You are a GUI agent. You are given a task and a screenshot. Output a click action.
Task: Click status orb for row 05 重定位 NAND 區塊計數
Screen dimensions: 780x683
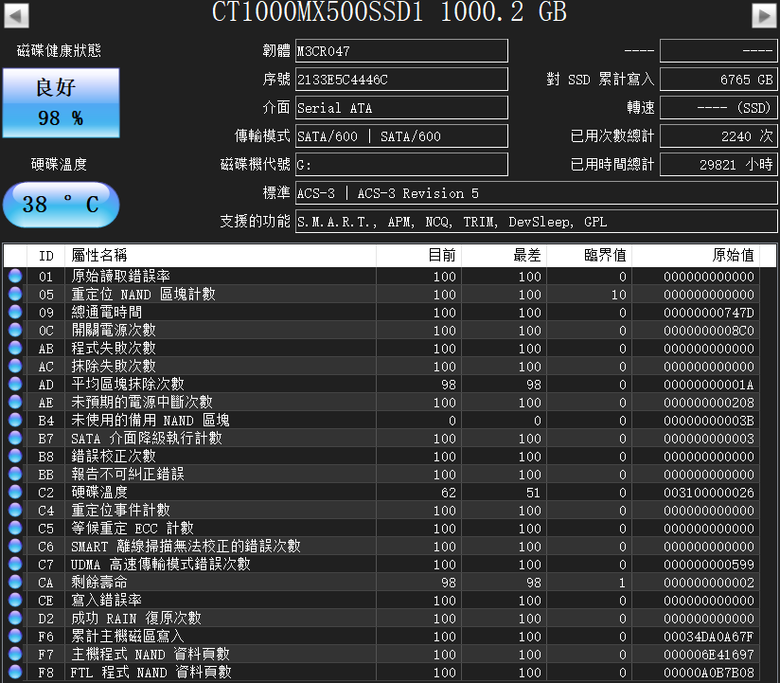point(15,293)
